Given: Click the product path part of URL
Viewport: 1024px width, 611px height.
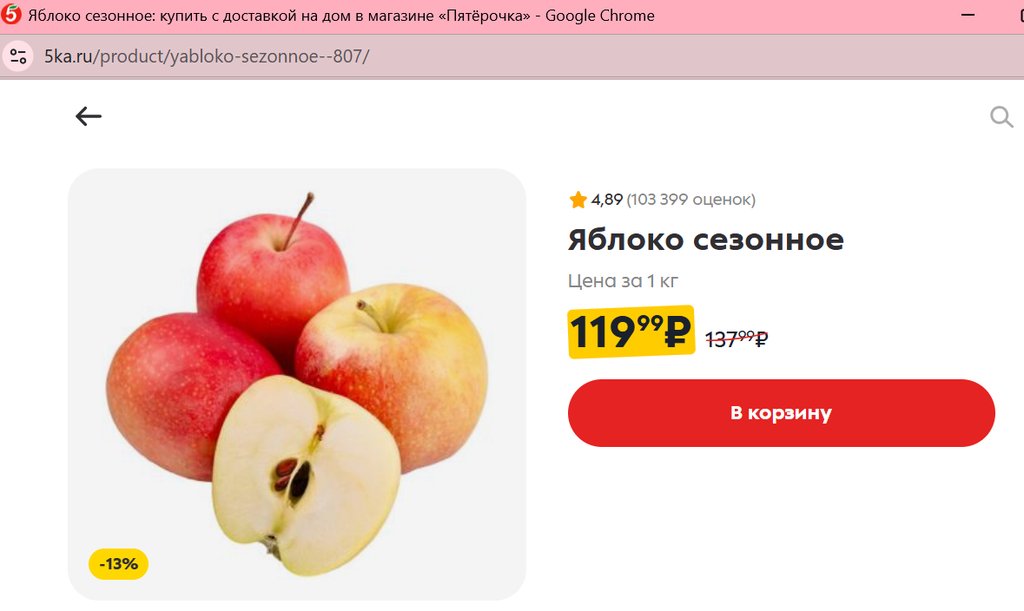Looking at the screenshot, I should tap(232, 56).
